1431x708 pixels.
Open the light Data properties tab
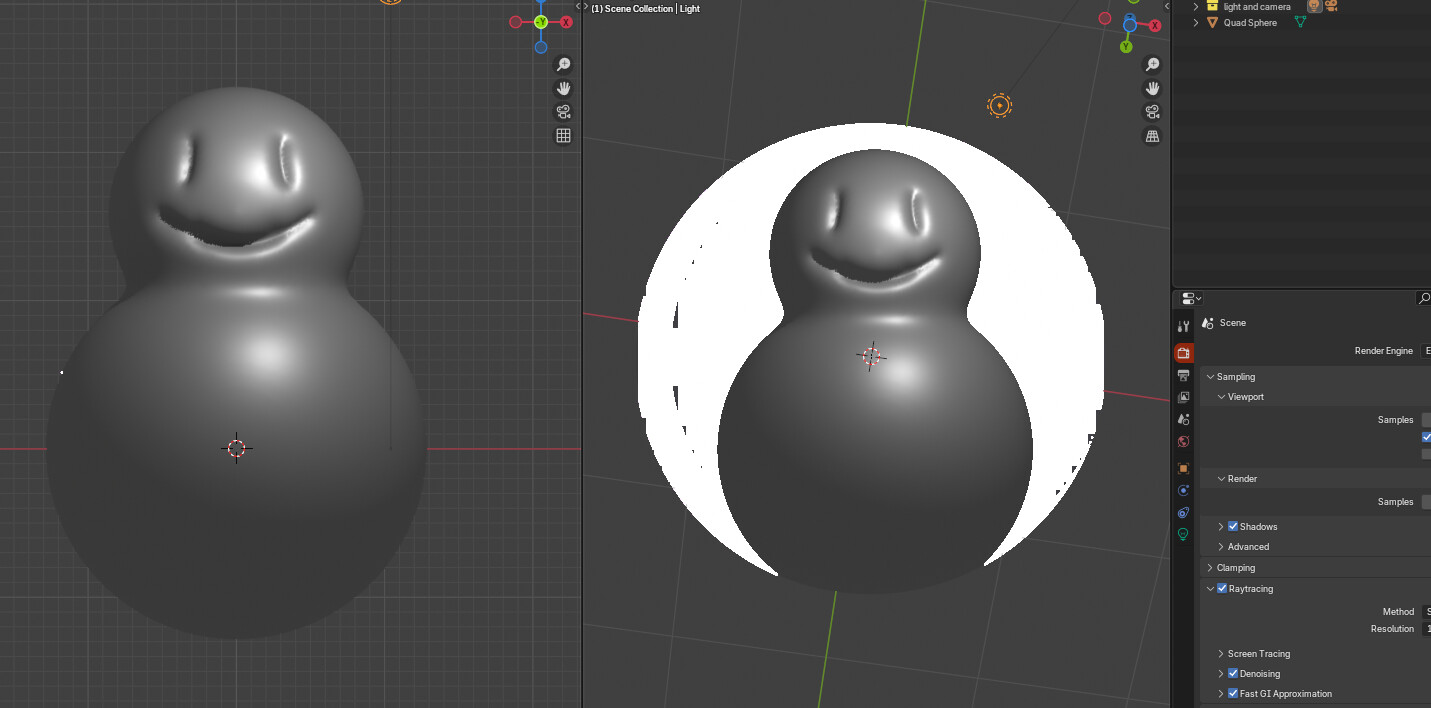pyautogui.click(x=1183, y=534)
